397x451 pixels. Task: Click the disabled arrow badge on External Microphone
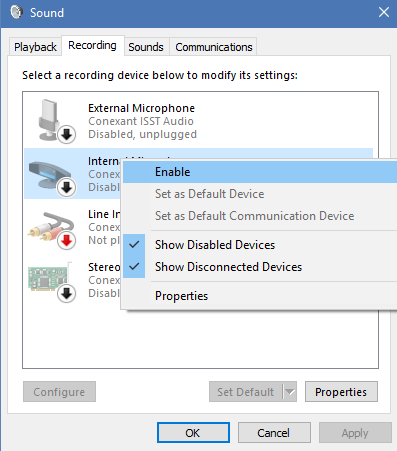[67, 134]
